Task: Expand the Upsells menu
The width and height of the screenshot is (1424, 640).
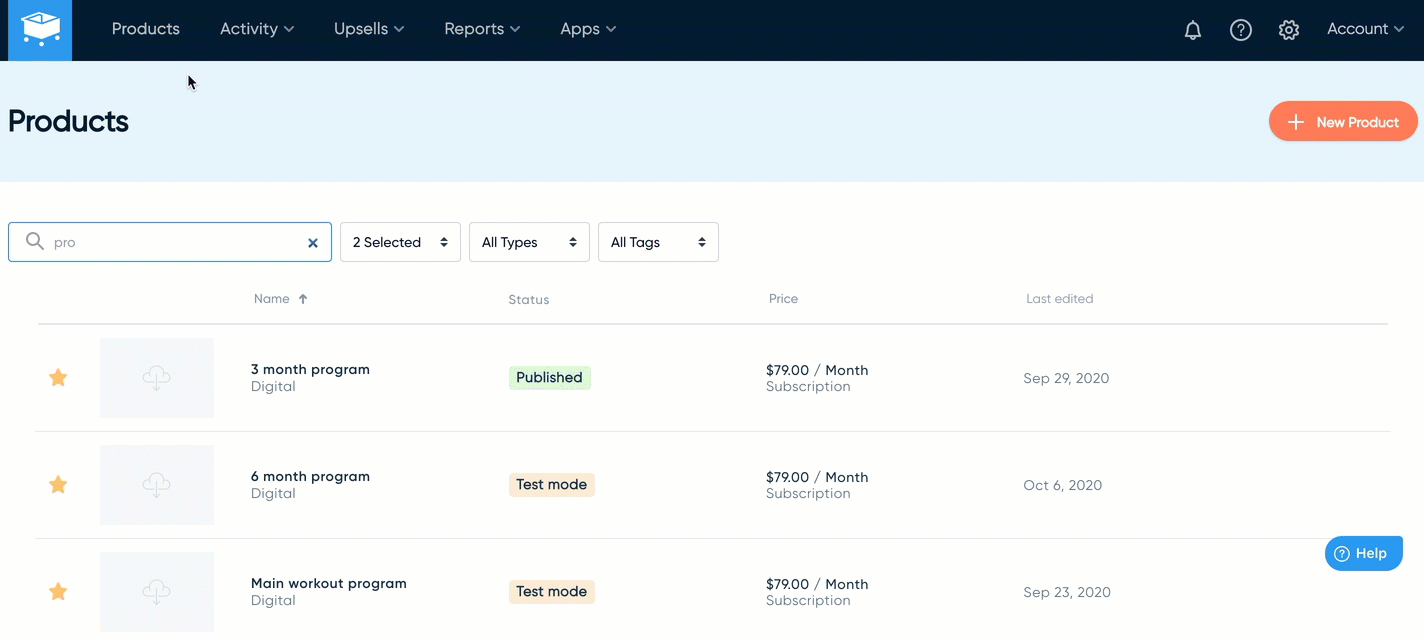Action: pos(369,29)
